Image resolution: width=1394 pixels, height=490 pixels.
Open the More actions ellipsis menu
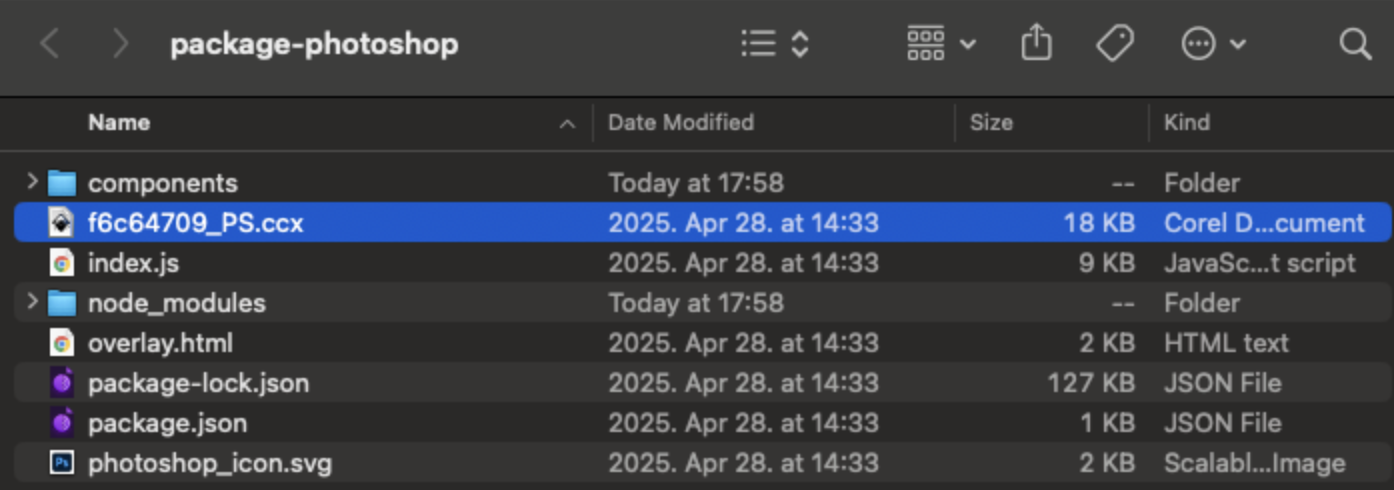coord(1213,44)
